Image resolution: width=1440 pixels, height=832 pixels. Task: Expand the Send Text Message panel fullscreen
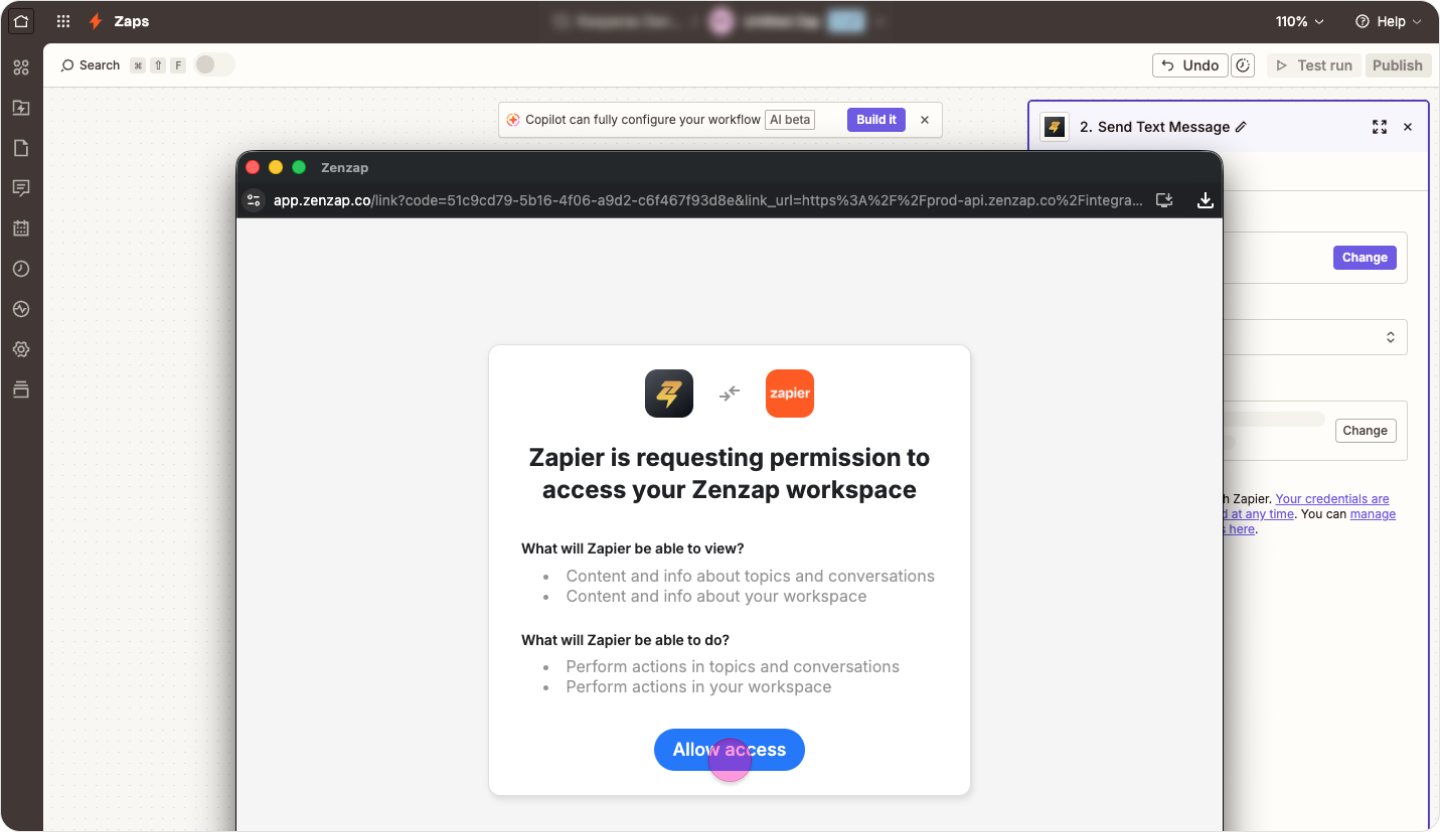click(x=1380, y=127)
